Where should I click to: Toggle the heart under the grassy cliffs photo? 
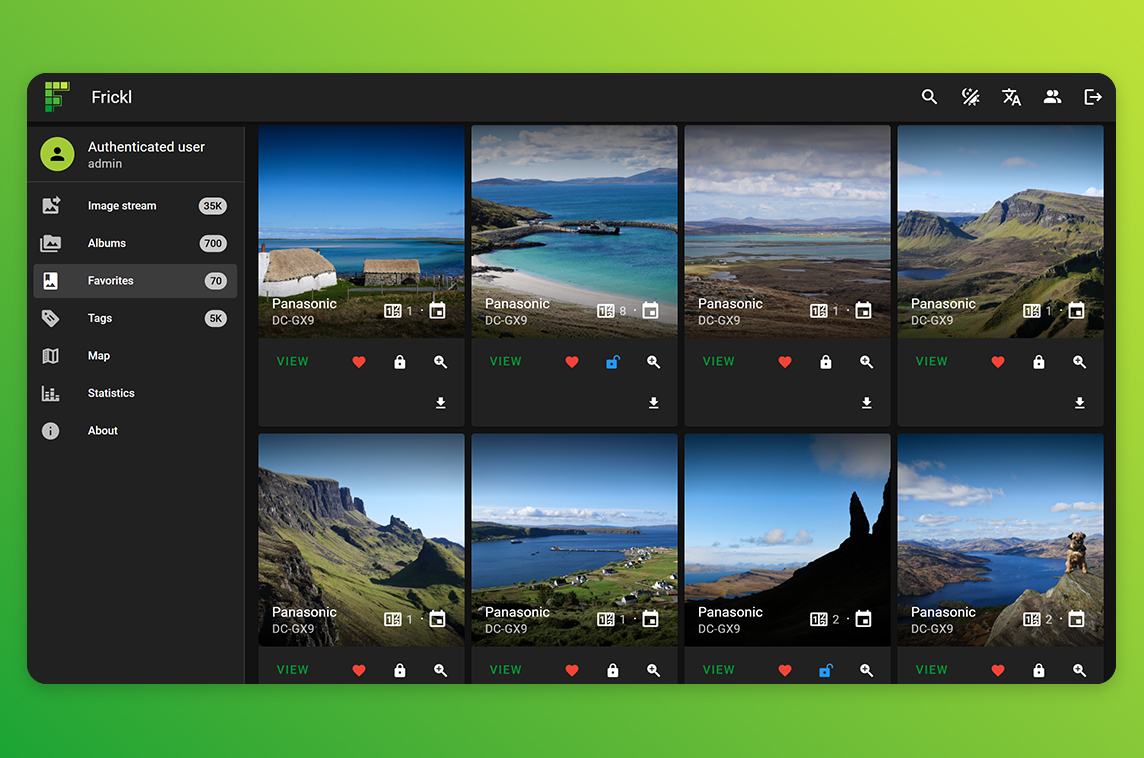(x=359, y=670)
